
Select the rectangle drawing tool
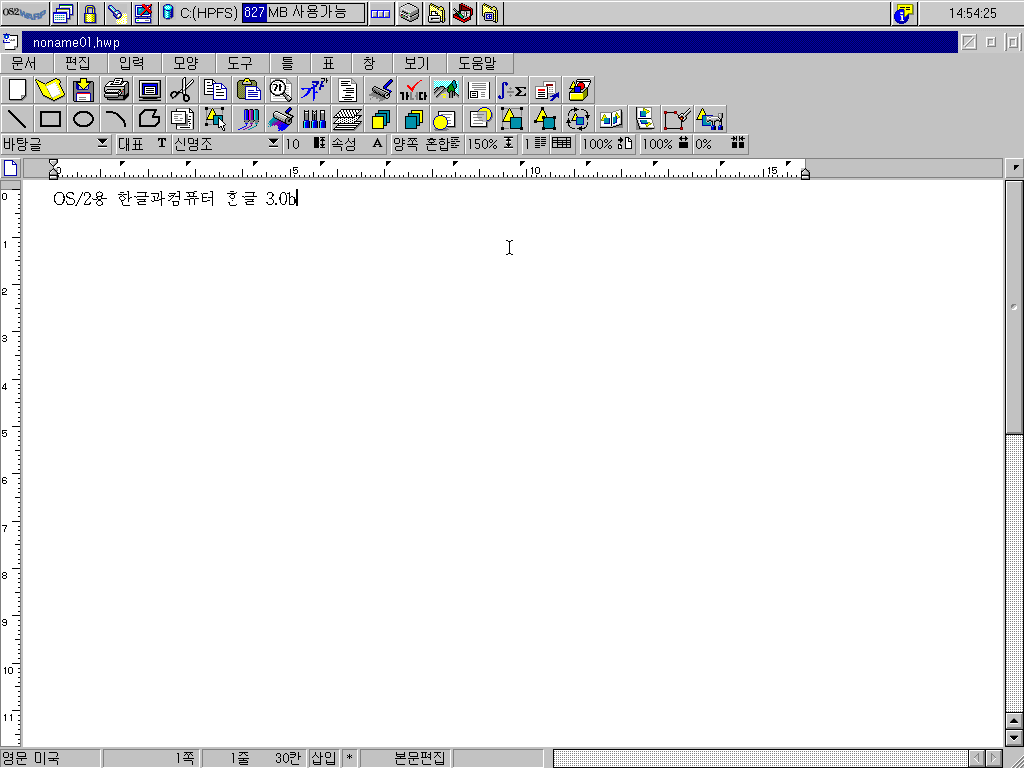(50, 119)
